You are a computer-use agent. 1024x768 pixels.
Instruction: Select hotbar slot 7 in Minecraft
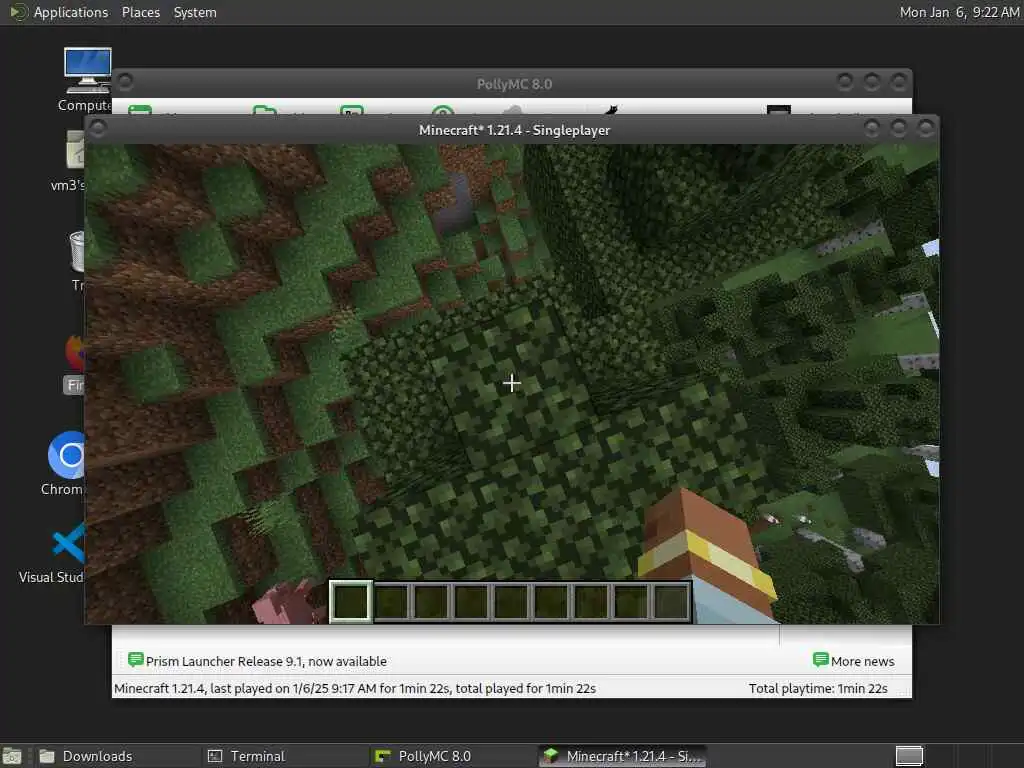pyautogui.click(x=591, y=601)
